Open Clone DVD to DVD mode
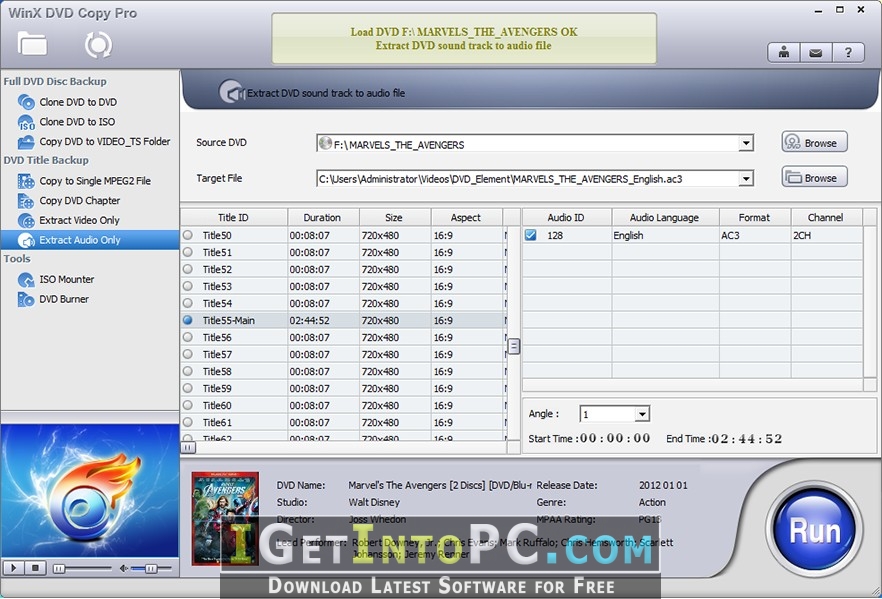Viewport: 882px width, 599px height. click(x=78, y=102)
